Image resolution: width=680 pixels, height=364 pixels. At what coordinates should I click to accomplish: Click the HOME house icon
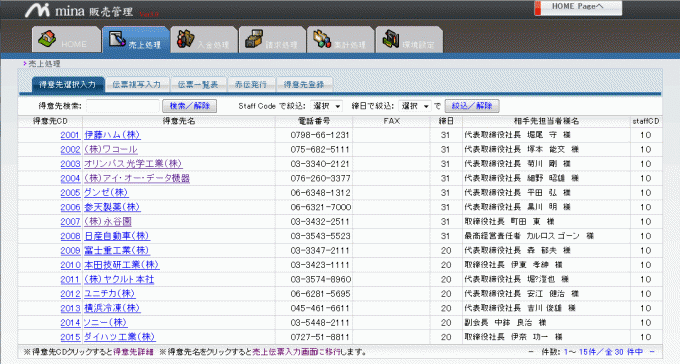pyautogui.click(x=47, y=39)
